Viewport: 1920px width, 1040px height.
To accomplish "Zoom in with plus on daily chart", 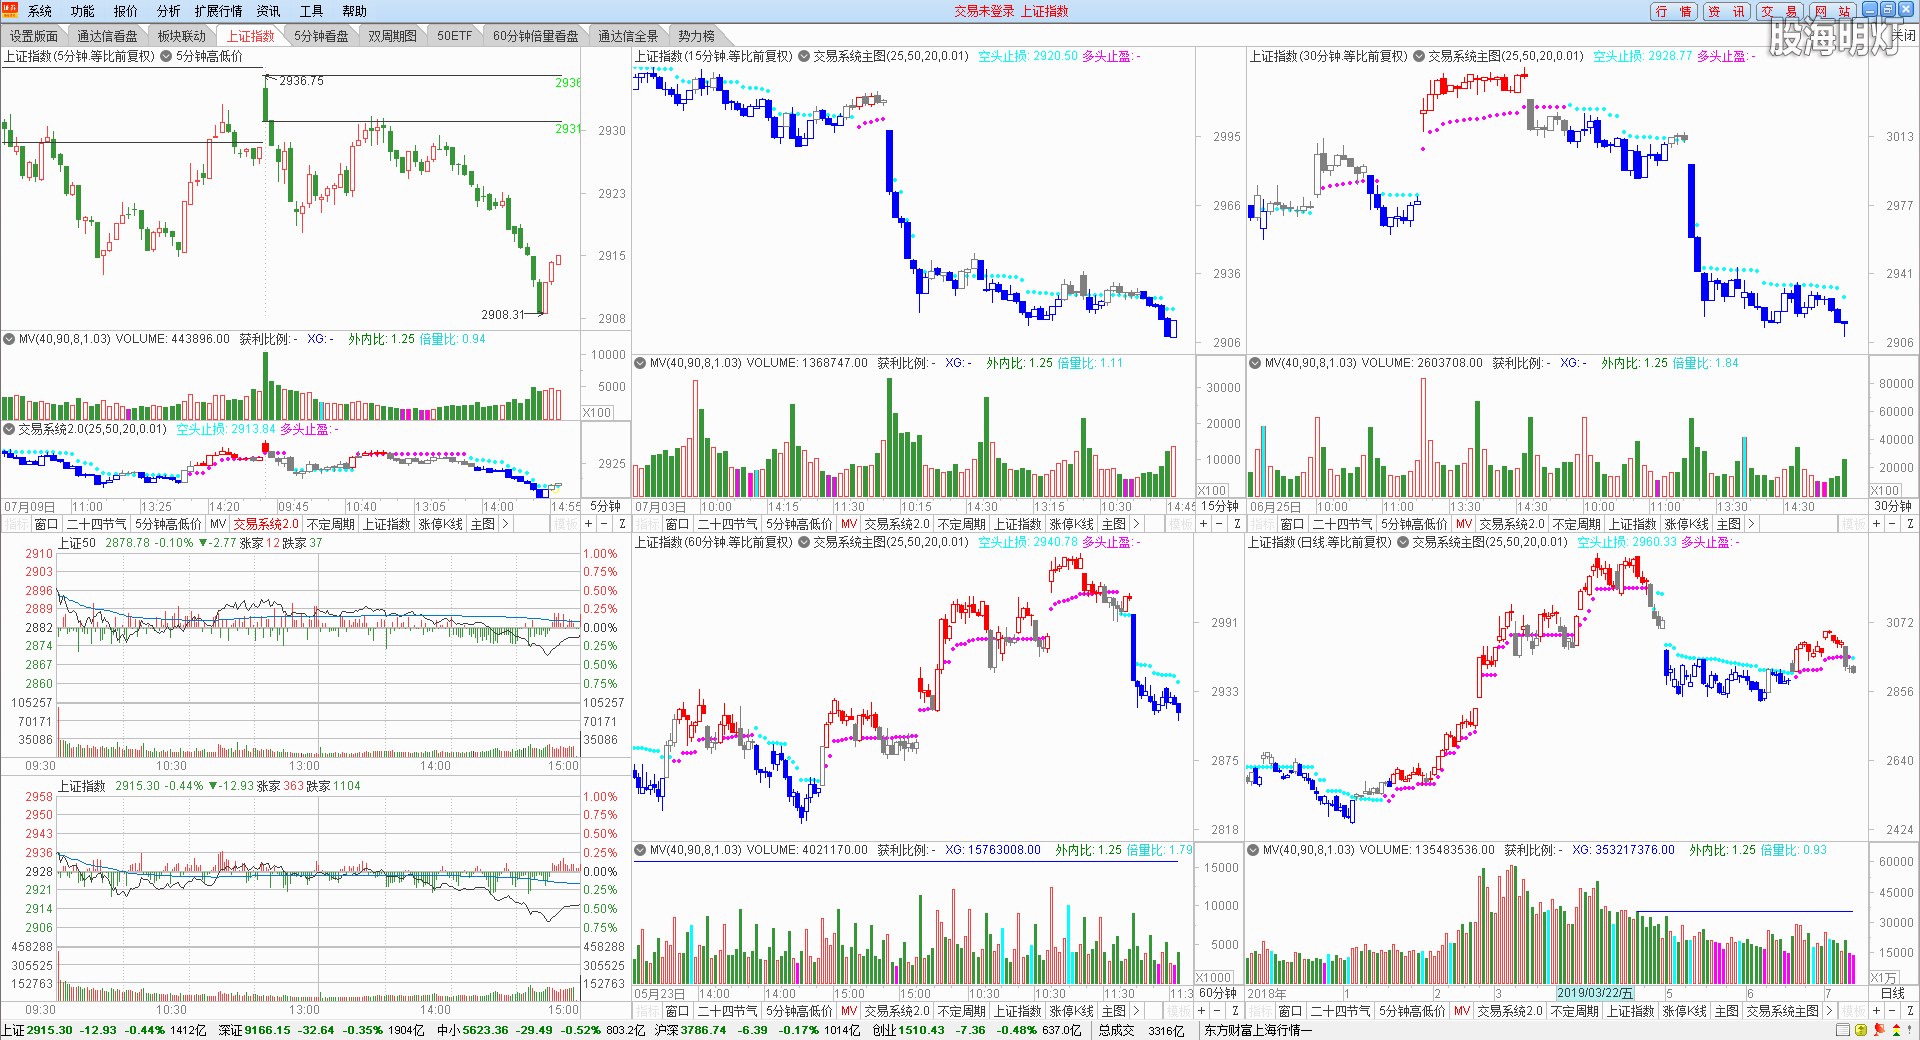I will tap(1877, 1011).
